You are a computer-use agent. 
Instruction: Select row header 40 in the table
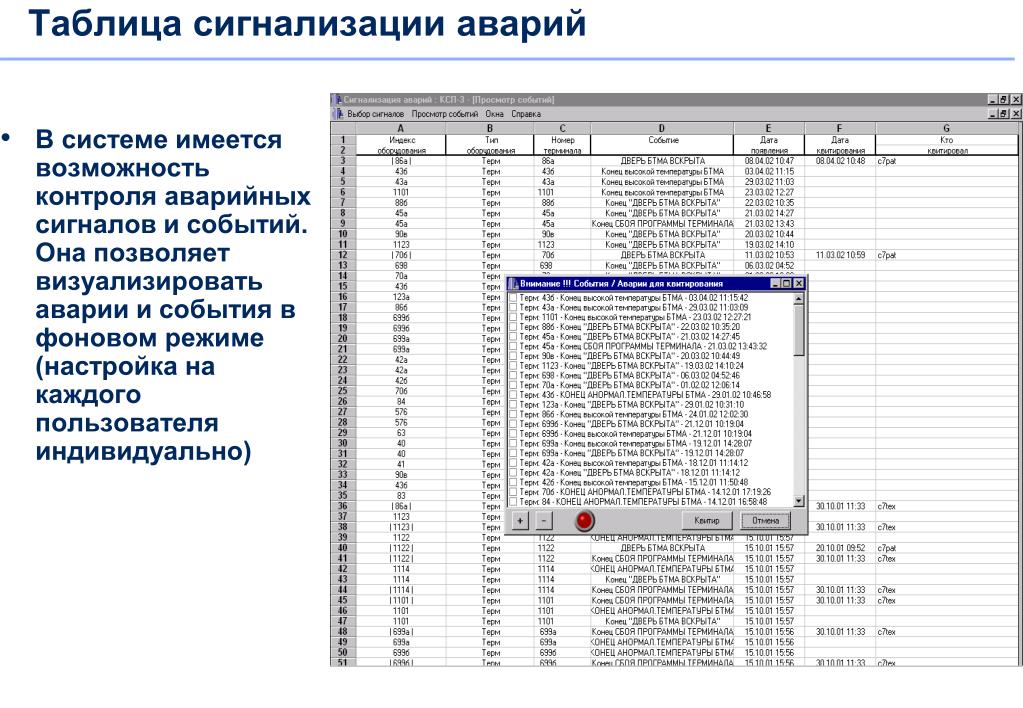click(x=343, y=548)
